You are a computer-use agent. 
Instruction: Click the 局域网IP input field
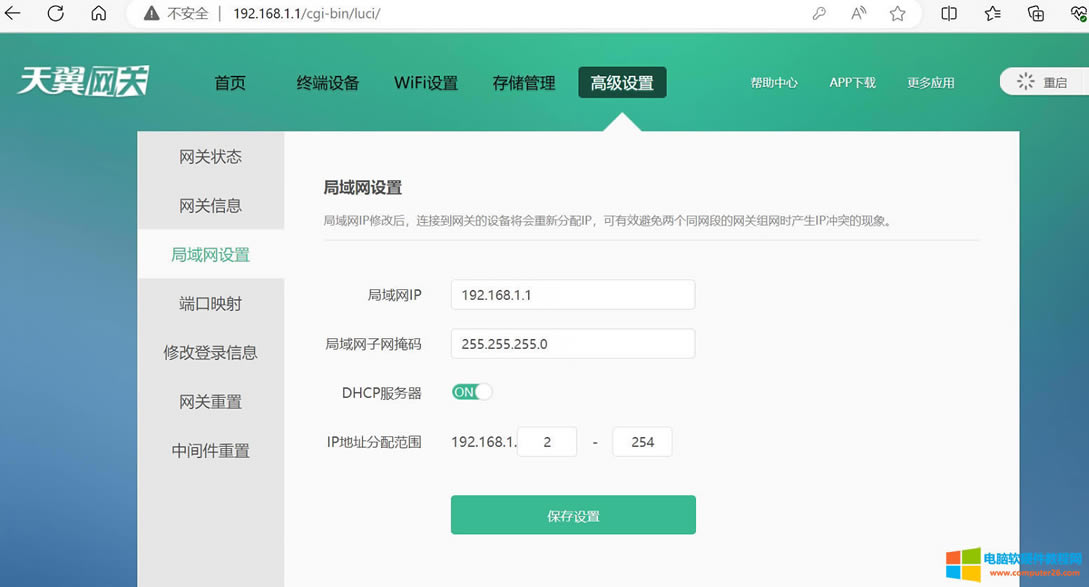point(572,295)
